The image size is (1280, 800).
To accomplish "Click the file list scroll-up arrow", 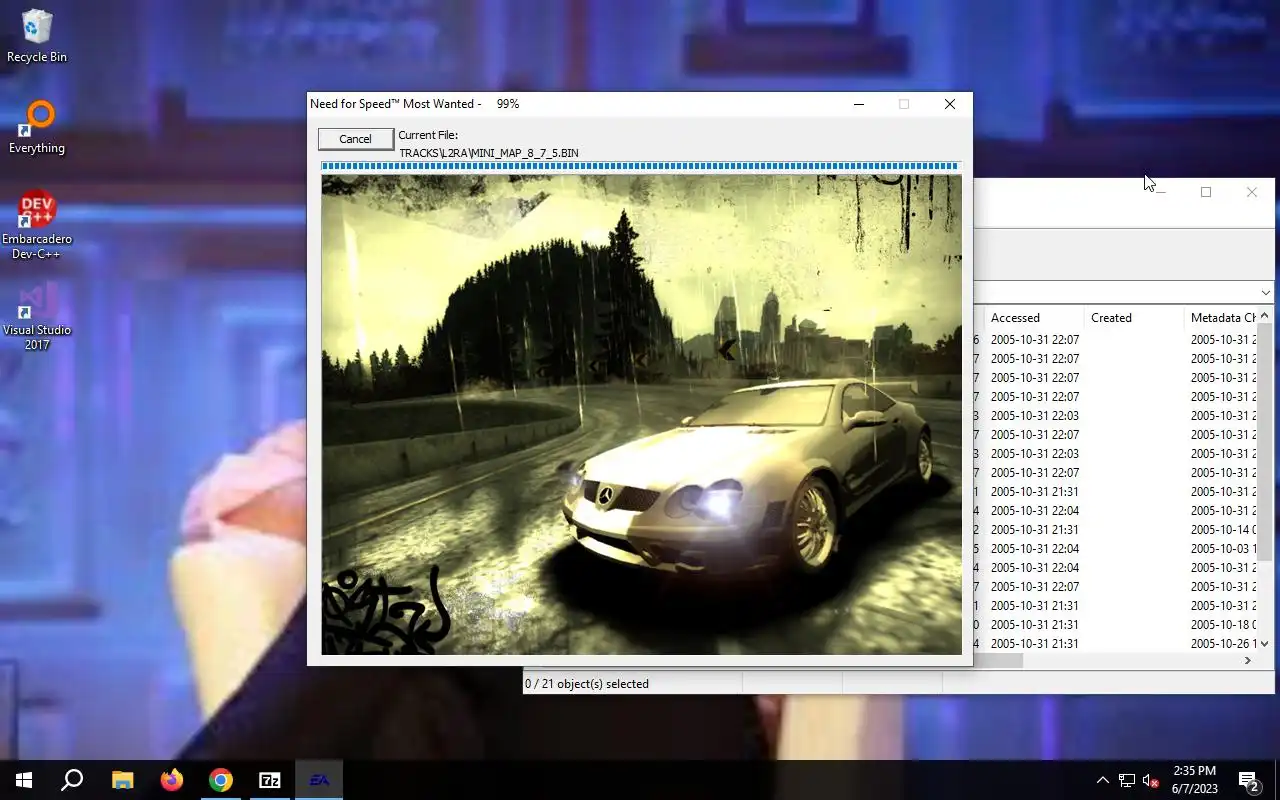I will pyautogui.click(x=1264, y=316).
